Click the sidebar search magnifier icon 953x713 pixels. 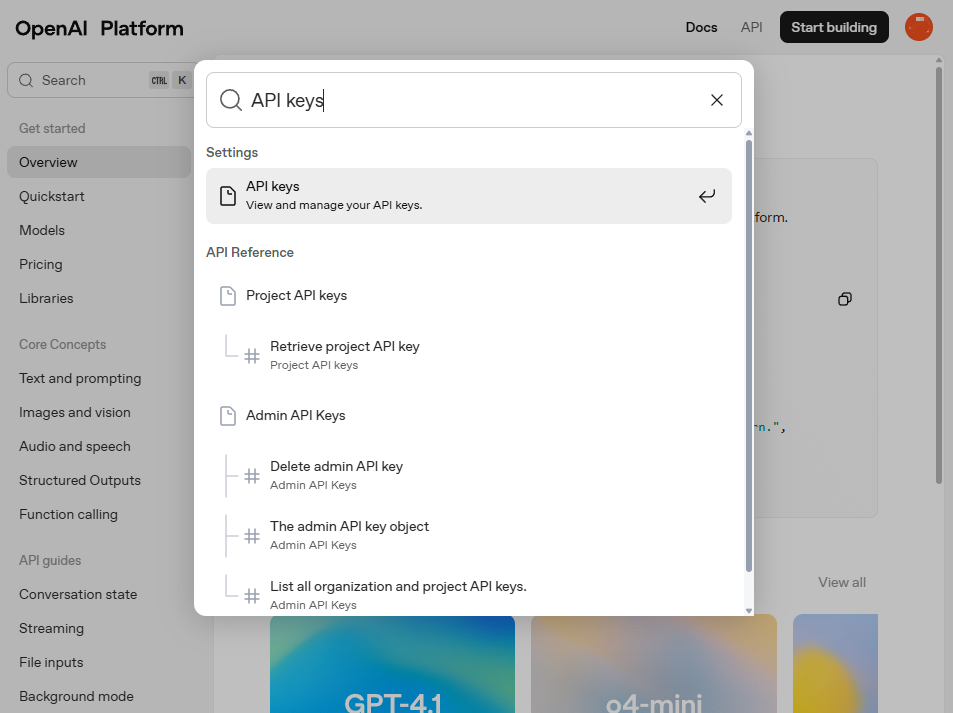coord(26,80)
